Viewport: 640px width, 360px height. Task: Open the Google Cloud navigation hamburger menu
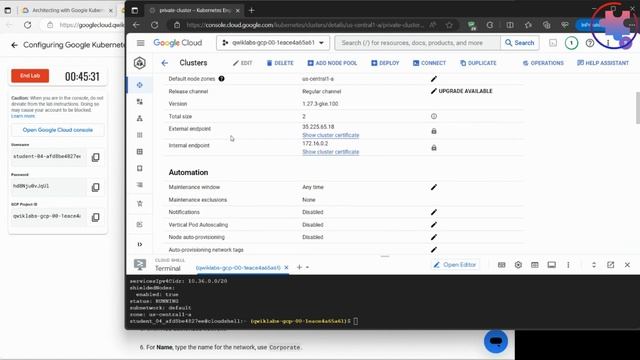[x=140, y=43]
